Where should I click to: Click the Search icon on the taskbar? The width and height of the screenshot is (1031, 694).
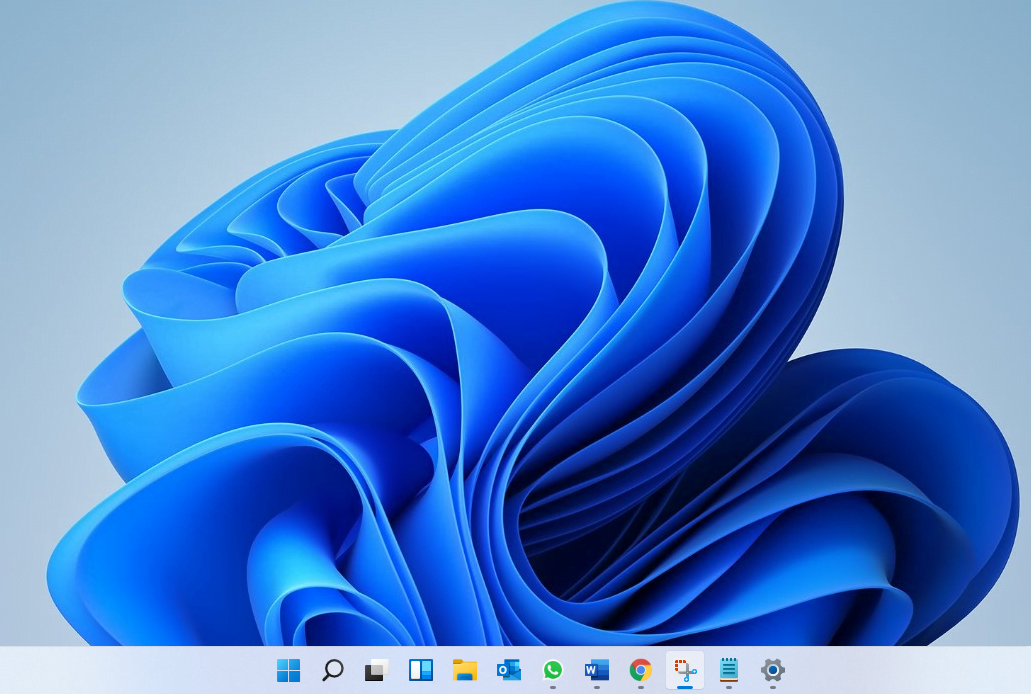(x=333, y=671)
